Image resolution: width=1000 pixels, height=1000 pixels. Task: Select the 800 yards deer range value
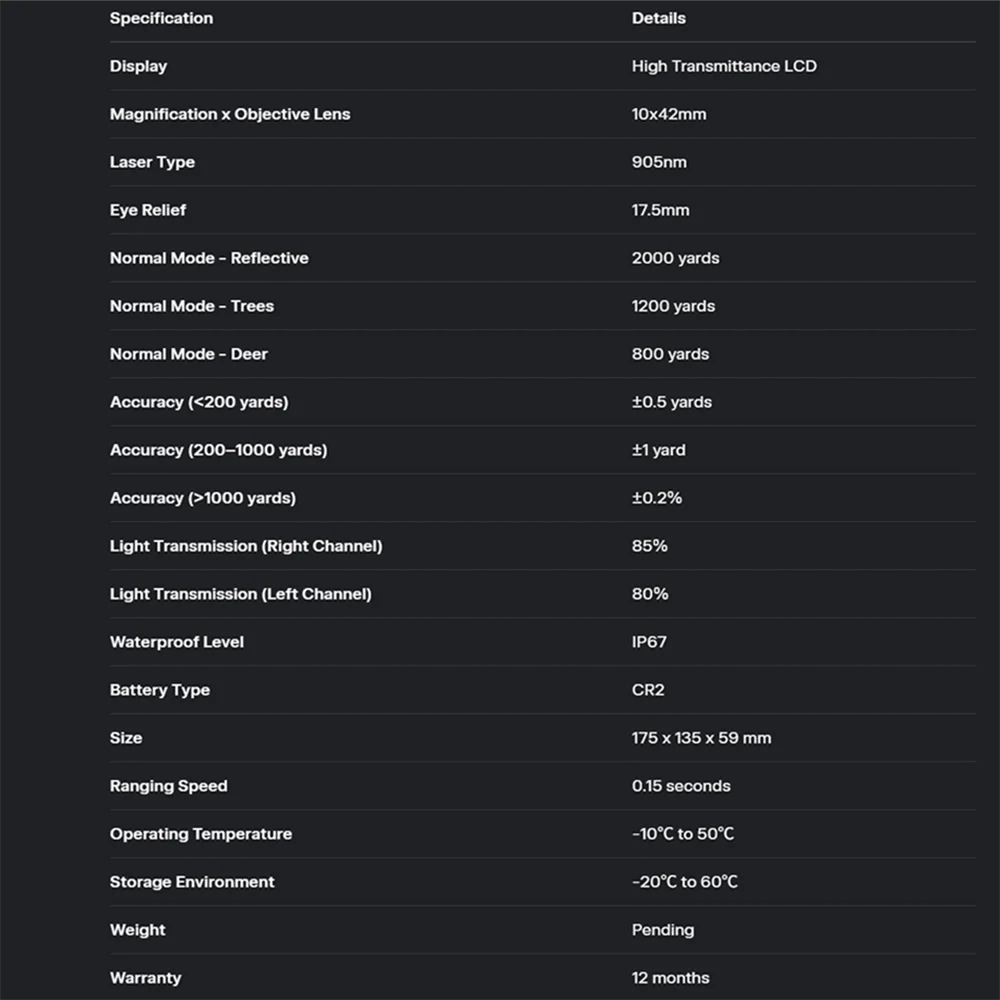[x=670, y=354]
